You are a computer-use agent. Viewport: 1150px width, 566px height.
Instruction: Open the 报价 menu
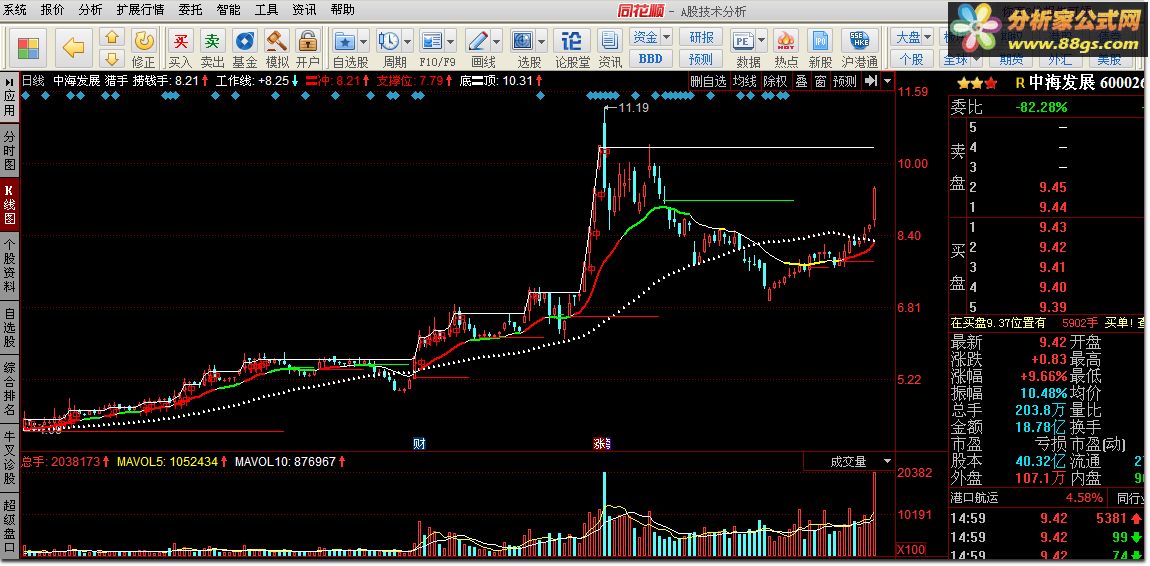[x=52, y=10]
